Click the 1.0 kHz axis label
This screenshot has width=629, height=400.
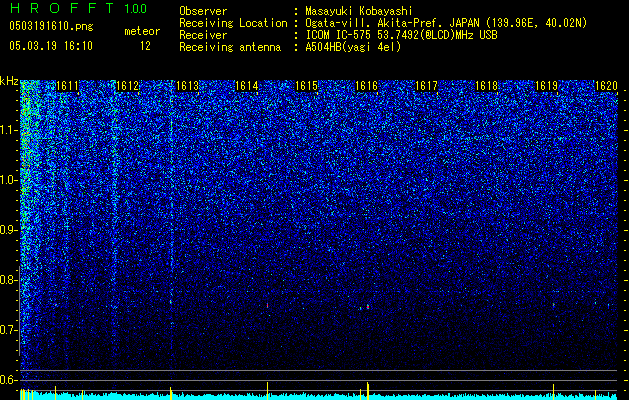coord(8,180)
